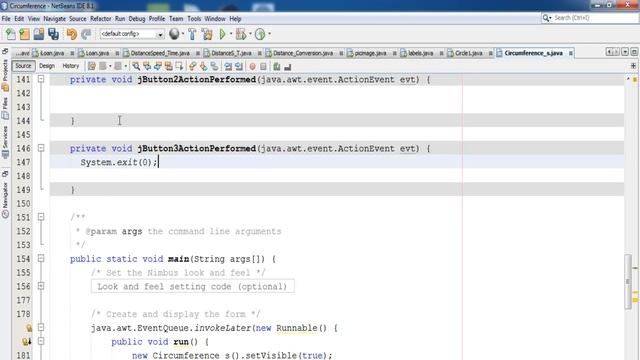Switch to the labels.java tab
The height and width of the screenshot is (360, 640).
[x=420, y=53]
